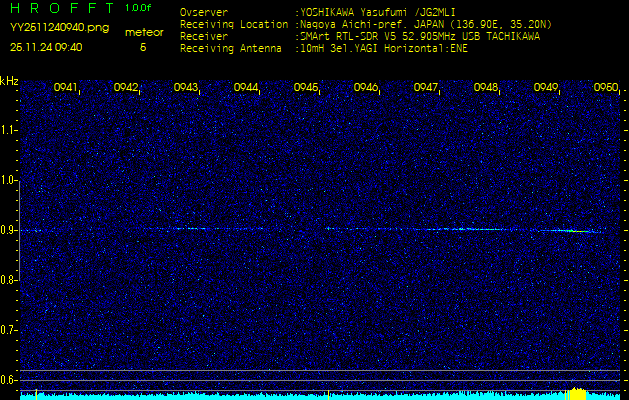Select the 25.11.24 09:40 timestamp text
This screenshot has height=400, width=629.
pyautogui.click(x=46, y=46)
